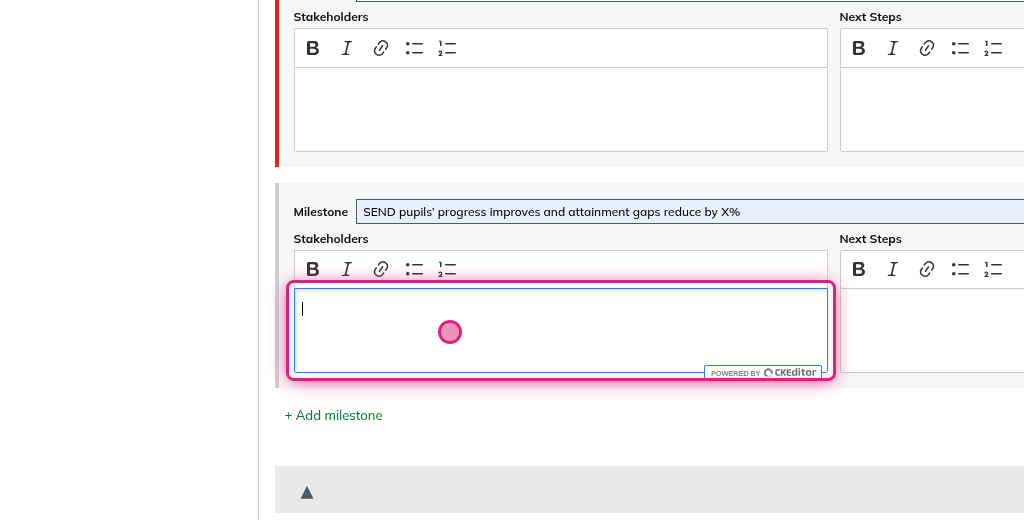1024x520 pixels.
Task: Click the + Add milestone link
Action: pyautogui.click(x=334, y=415)
